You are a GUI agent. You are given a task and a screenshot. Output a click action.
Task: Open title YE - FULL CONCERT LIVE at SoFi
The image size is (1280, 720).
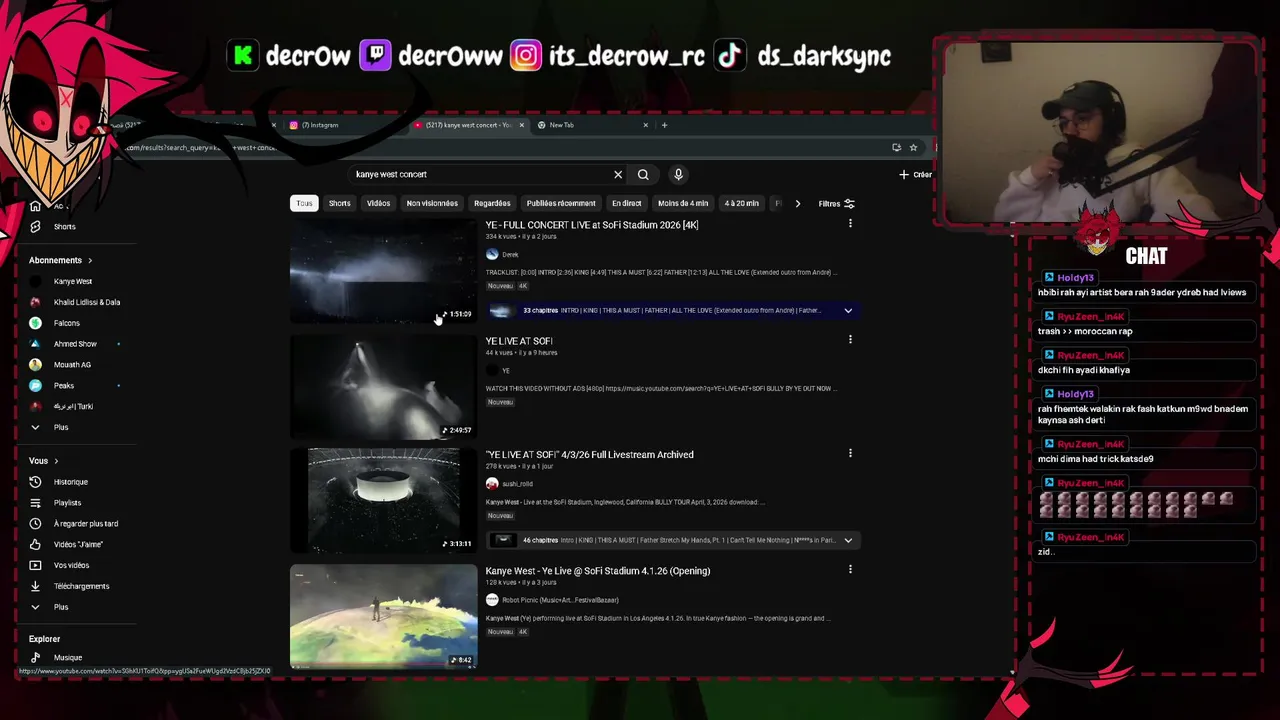pyautogui.click(x=592, y=225)
